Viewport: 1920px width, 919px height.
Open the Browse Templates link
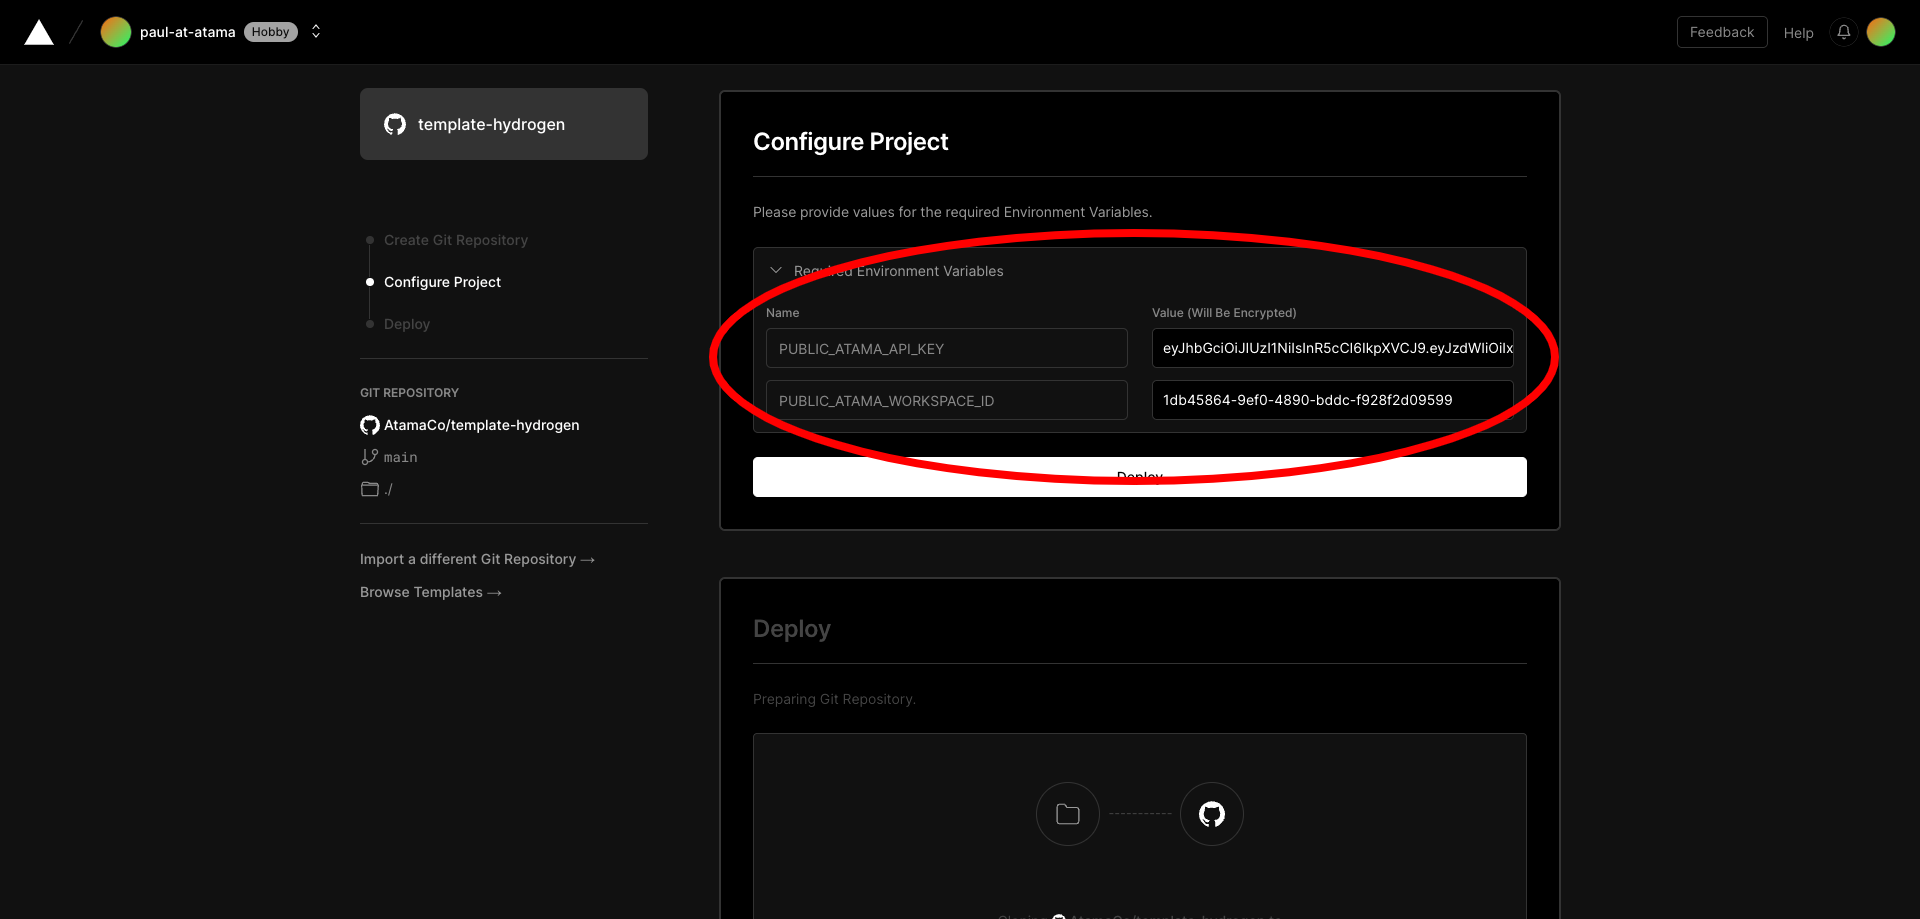[430, 592]
